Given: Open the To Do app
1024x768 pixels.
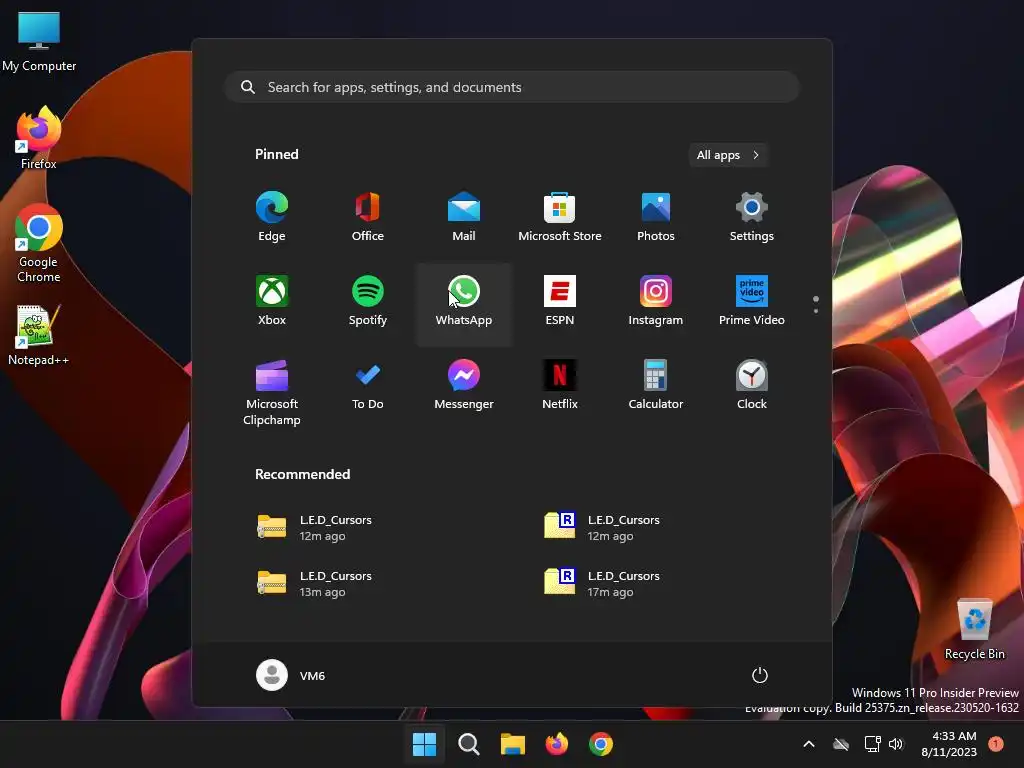Looking at the screenshot, I should pos(368,385).
